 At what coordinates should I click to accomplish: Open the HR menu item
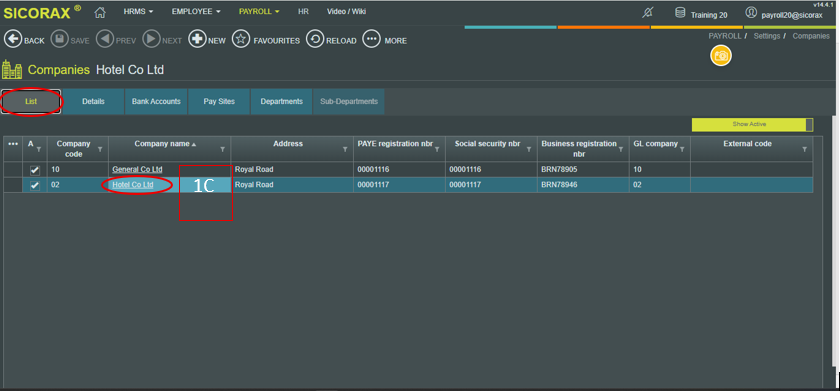pyautogui.click(x=303, y=11)
